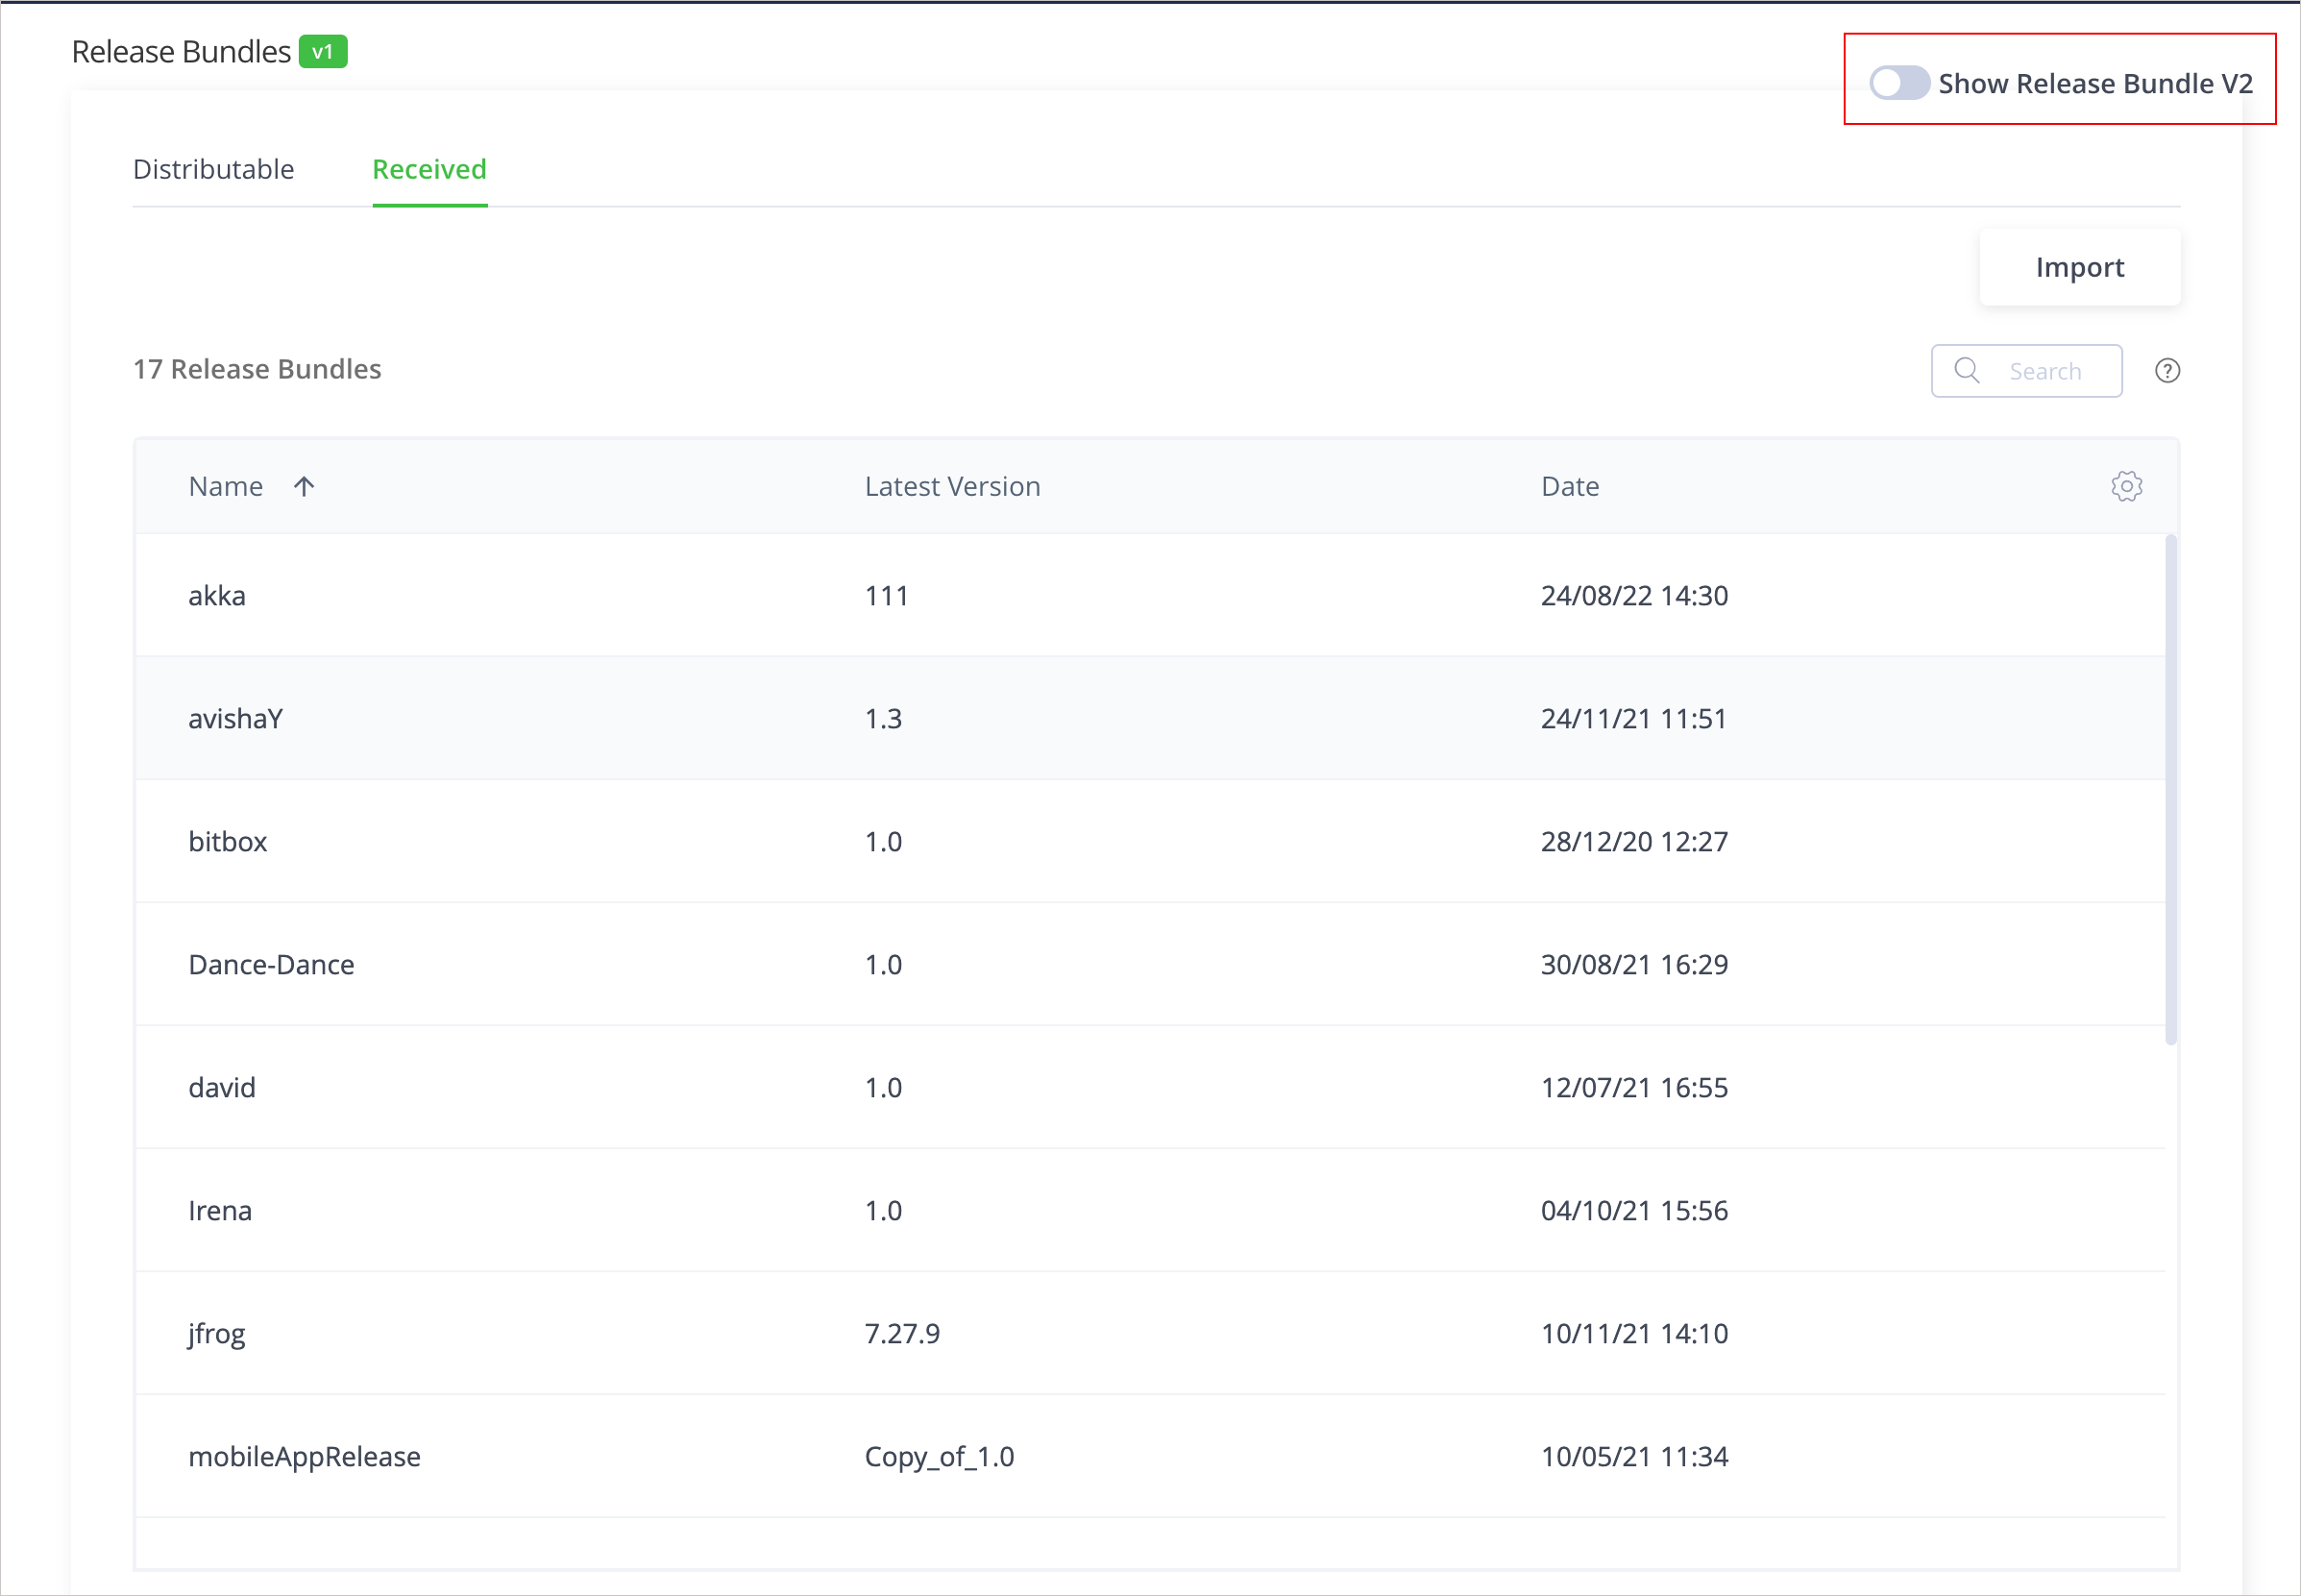The width and height of the screenshot is (2301, 1596).
Task: Click the Name column sort arrow
Action: click(304, 486)
